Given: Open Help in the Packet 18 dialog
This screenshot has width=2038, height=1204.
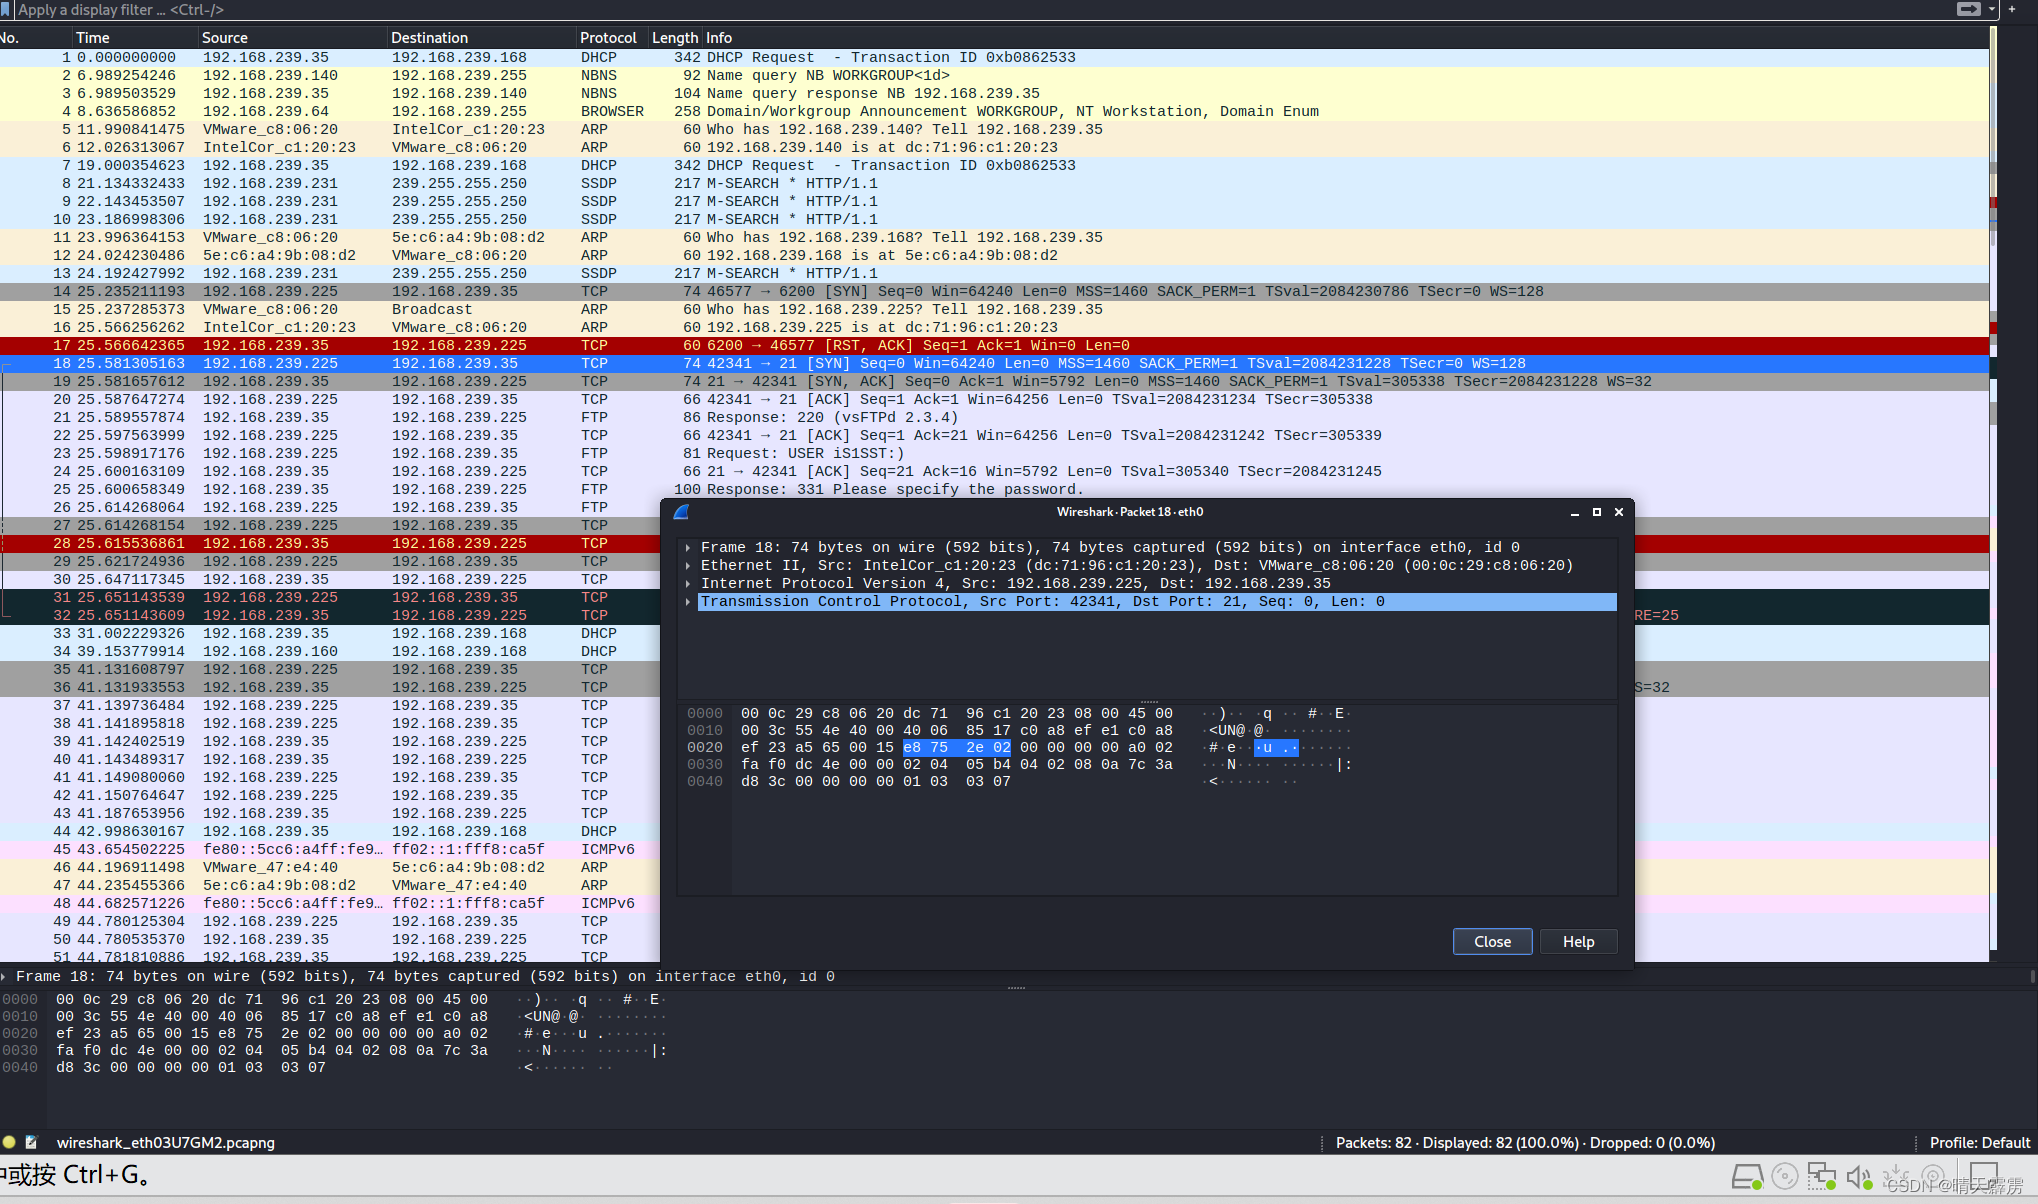Looking at the screenshot, I should [x=1578, y=941].
